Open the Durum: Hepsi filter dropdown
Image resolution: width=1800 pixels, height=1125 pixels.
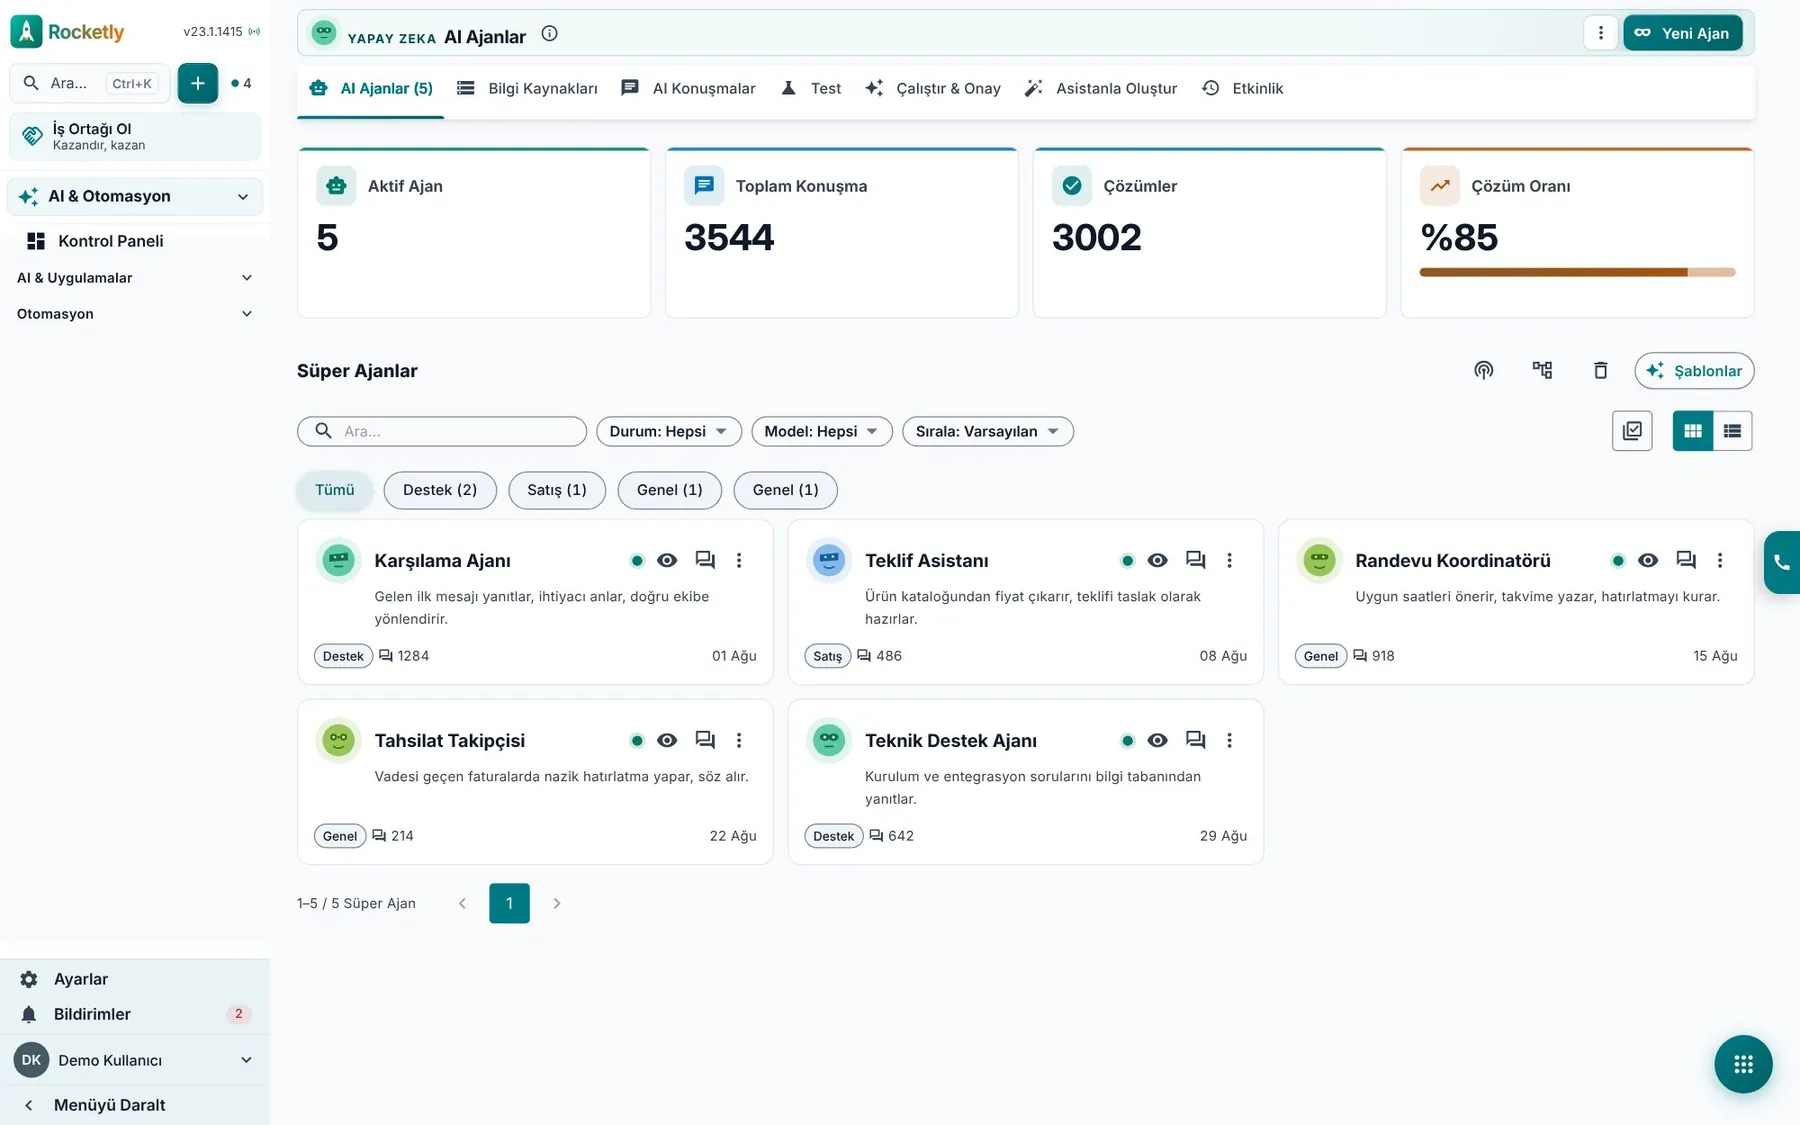[x=669, y=431]
